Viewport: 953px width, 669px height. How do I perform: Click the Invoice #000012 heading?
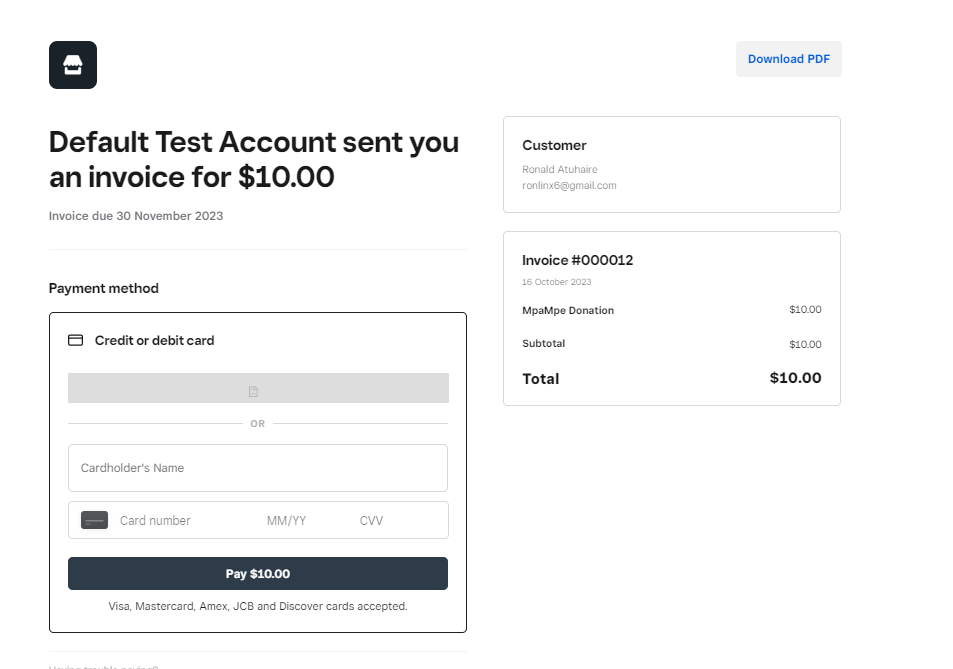pos(577,260)
